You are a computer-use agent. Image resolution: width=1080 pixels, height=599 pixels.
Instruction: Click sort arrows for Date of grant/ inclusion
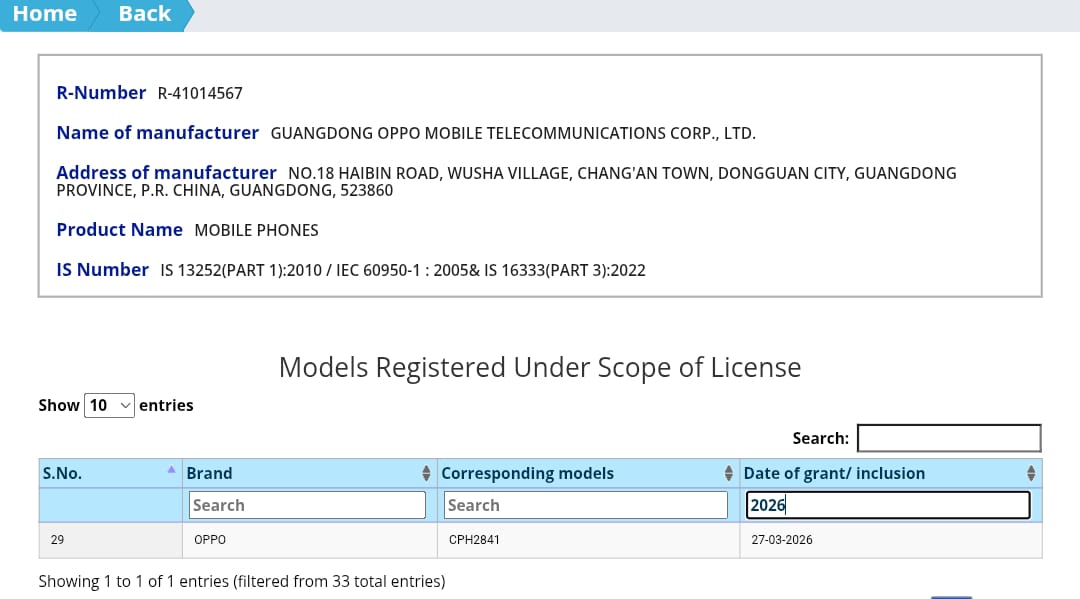pos(1031,473)
